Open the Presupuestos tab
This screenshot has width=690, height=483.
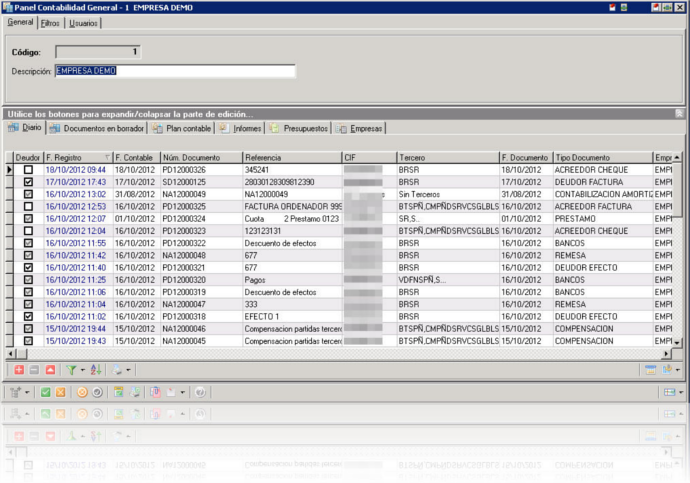[x=299, y=128]
